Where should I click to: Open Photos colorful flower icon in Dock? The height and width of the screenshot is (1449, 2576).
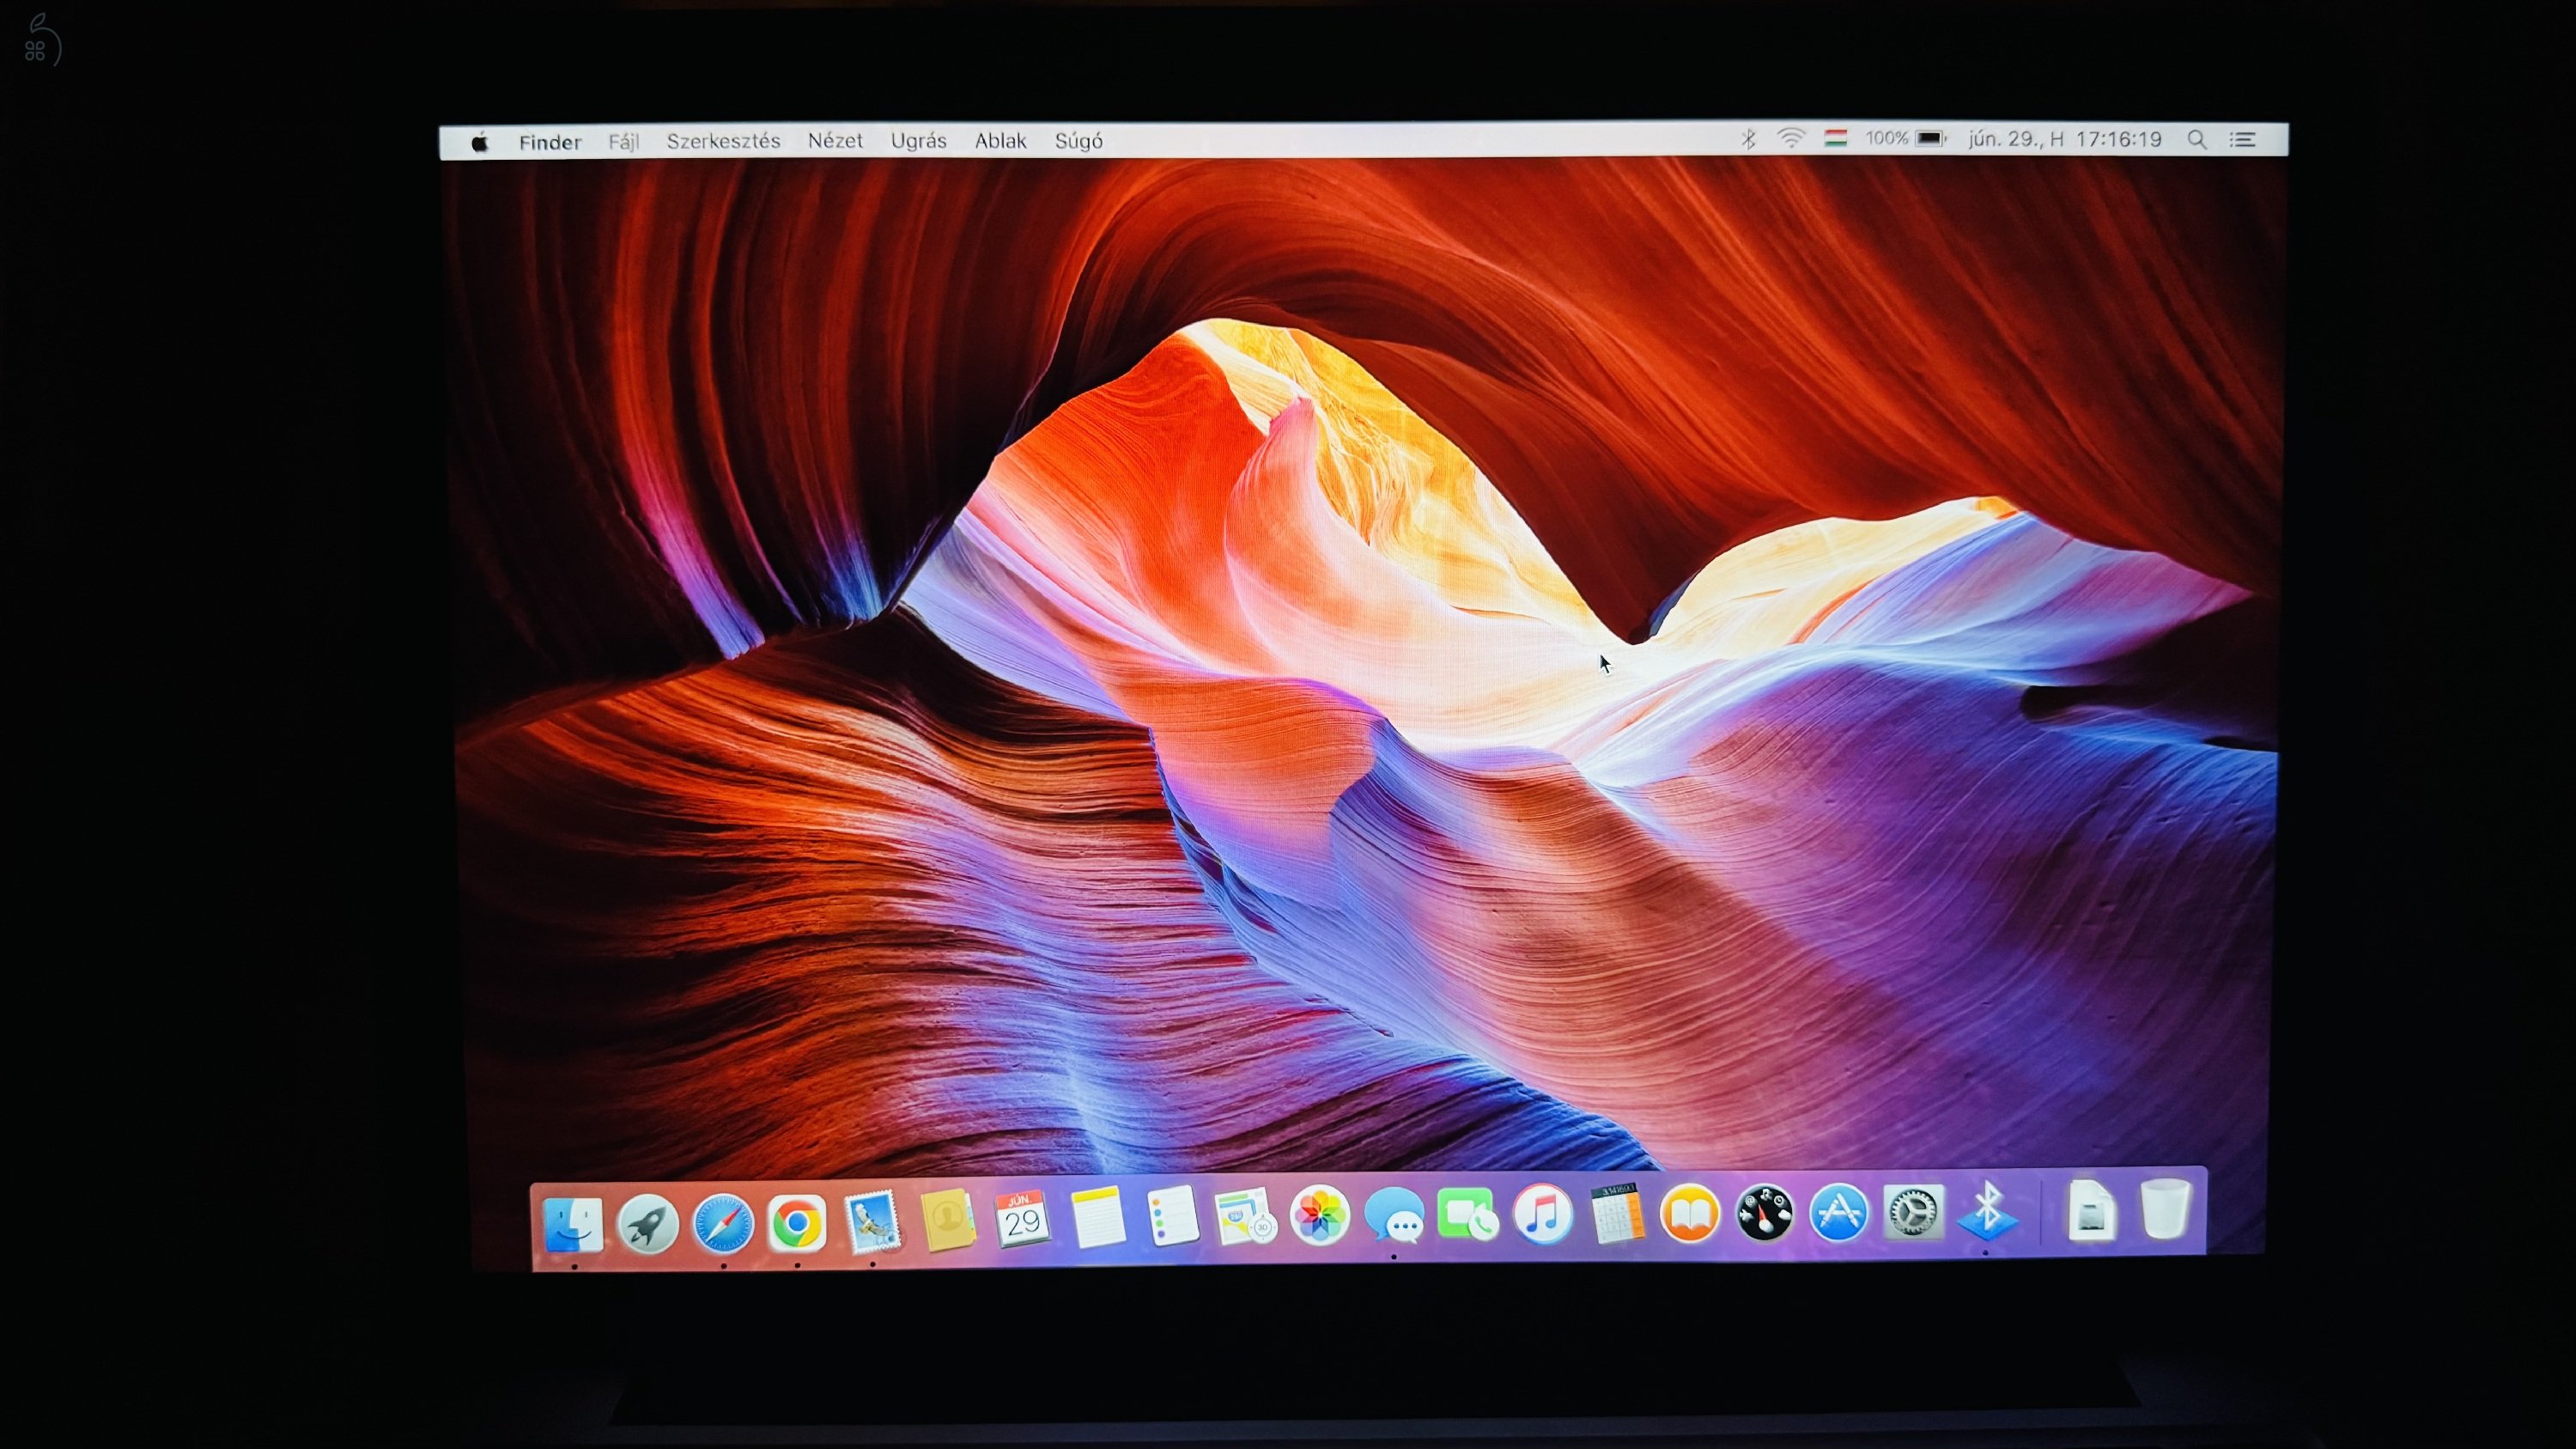1320,1216
